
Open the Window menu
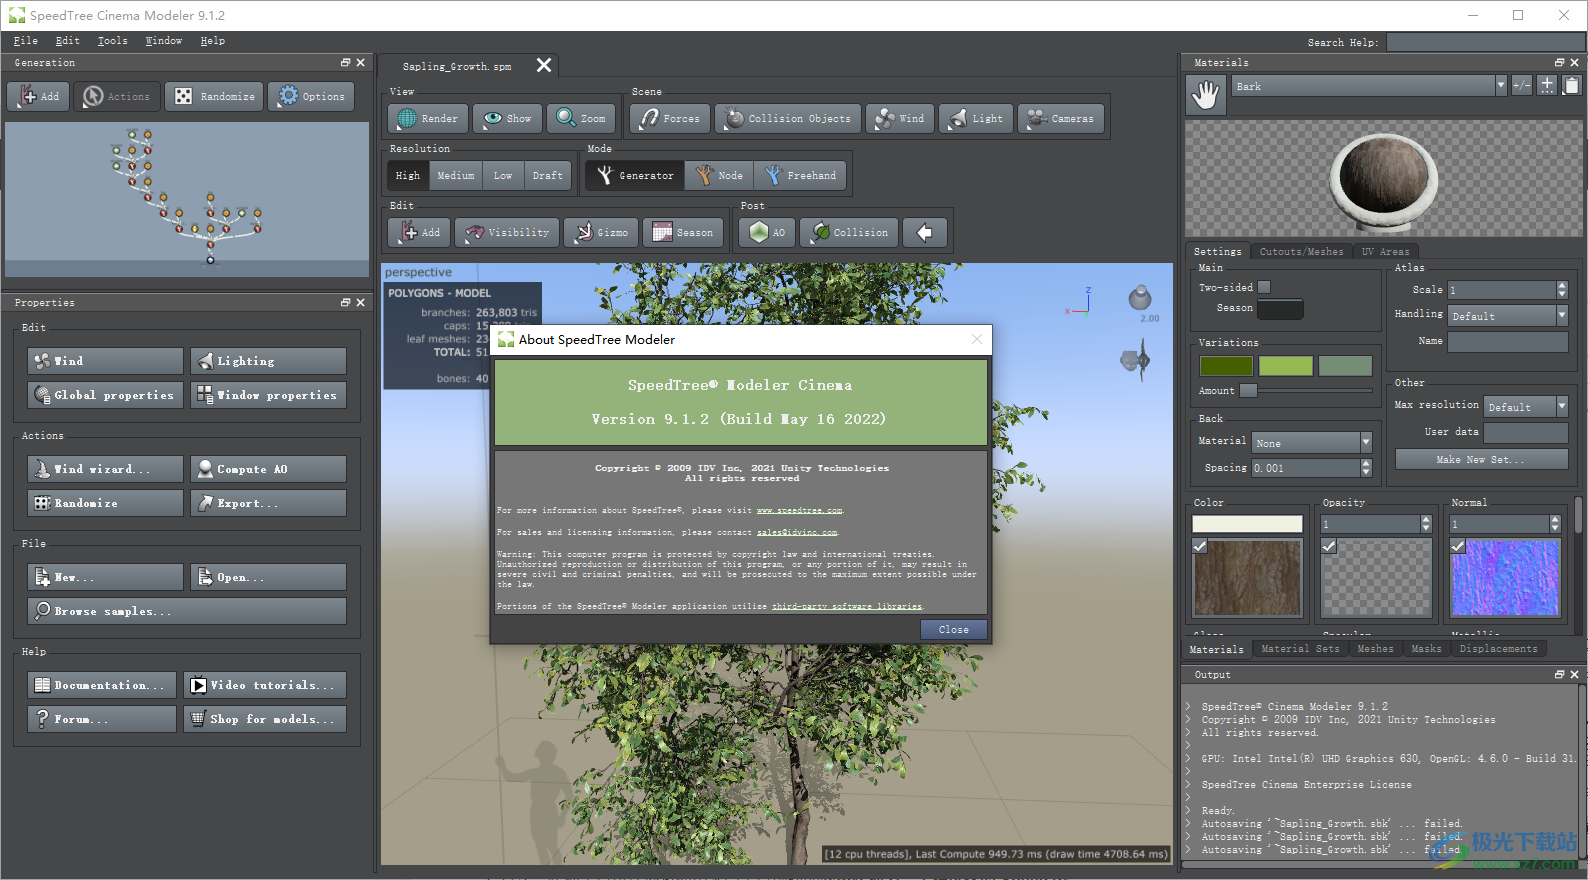click(x=163, y=41)
